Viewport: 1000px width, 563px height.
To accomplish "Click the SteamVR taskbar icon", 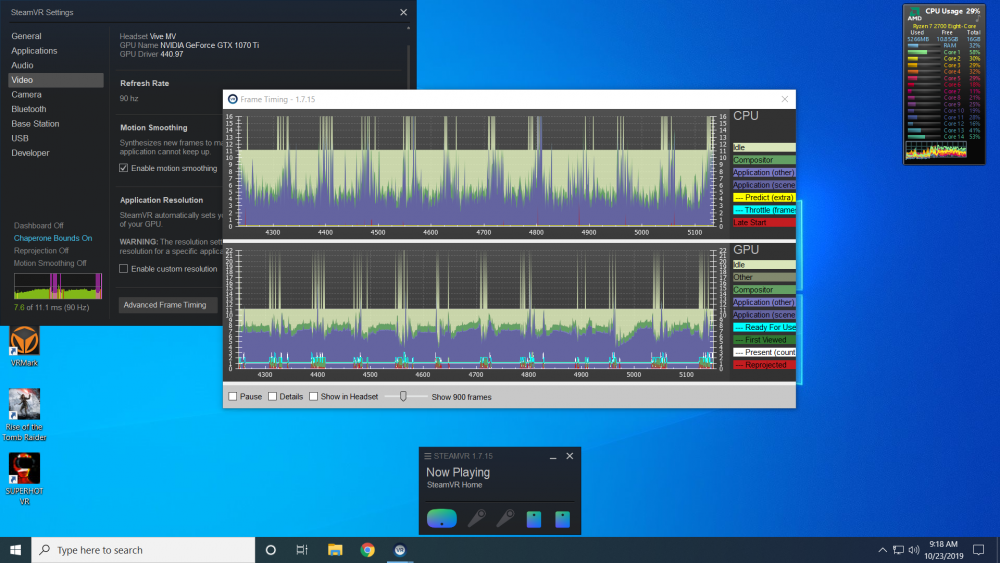I will click(400, 550).
